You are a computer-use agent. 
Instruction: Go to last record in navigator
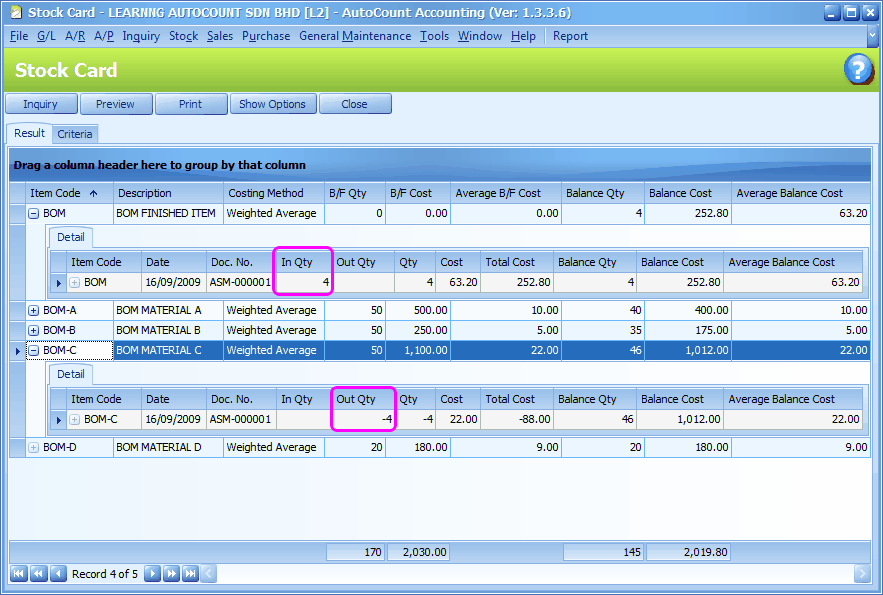[190, 574]
